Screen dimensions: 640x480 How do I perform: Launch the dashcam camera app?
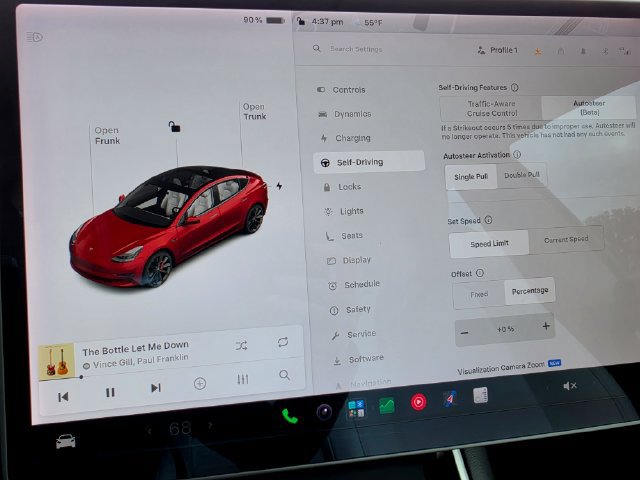point(324,411)
